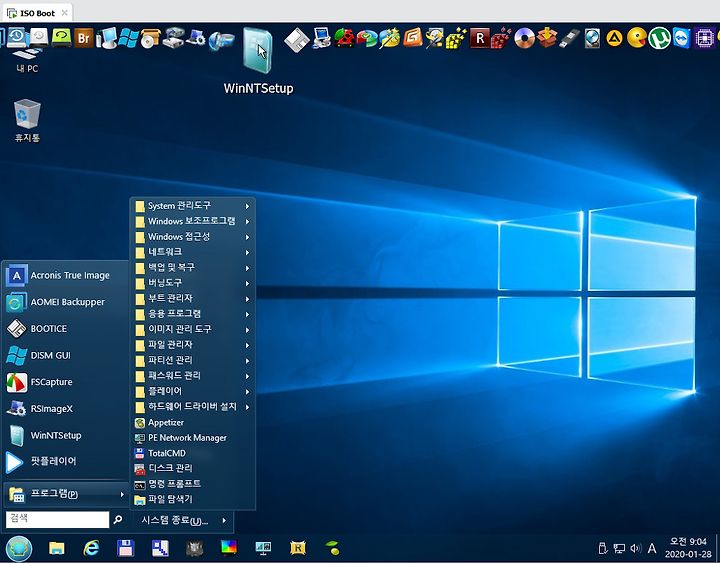Open the Adobe Bridge Br icon
Viewport: 720px width, 563px height.
83,37
